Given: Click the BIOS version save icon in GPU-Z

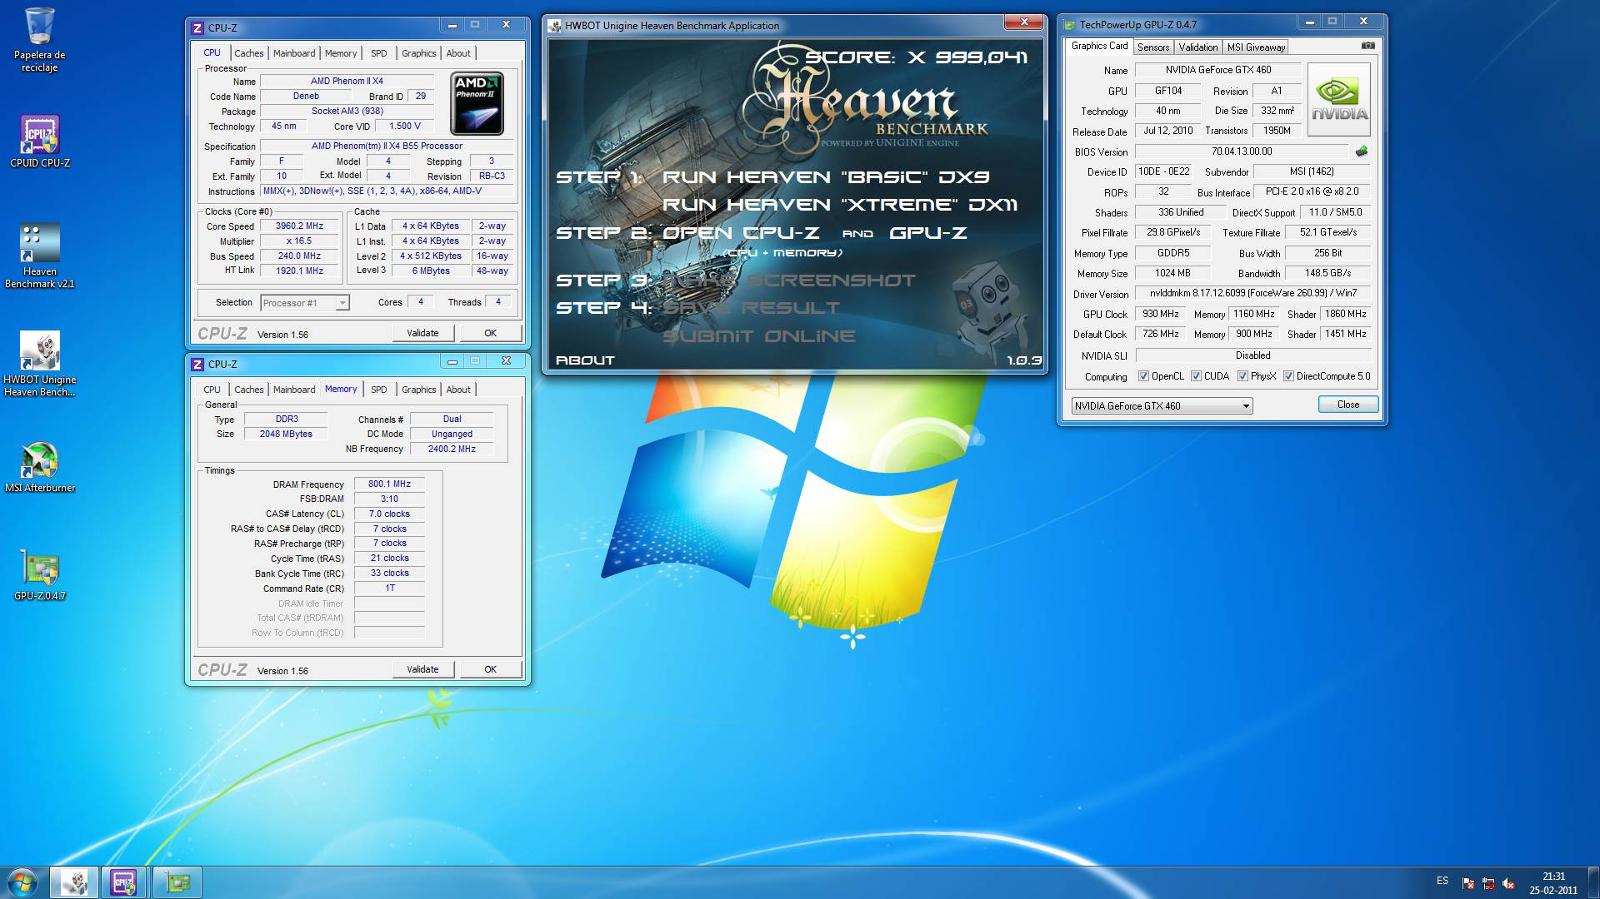Looking at the screenshot, I should tap(1361, 152).
